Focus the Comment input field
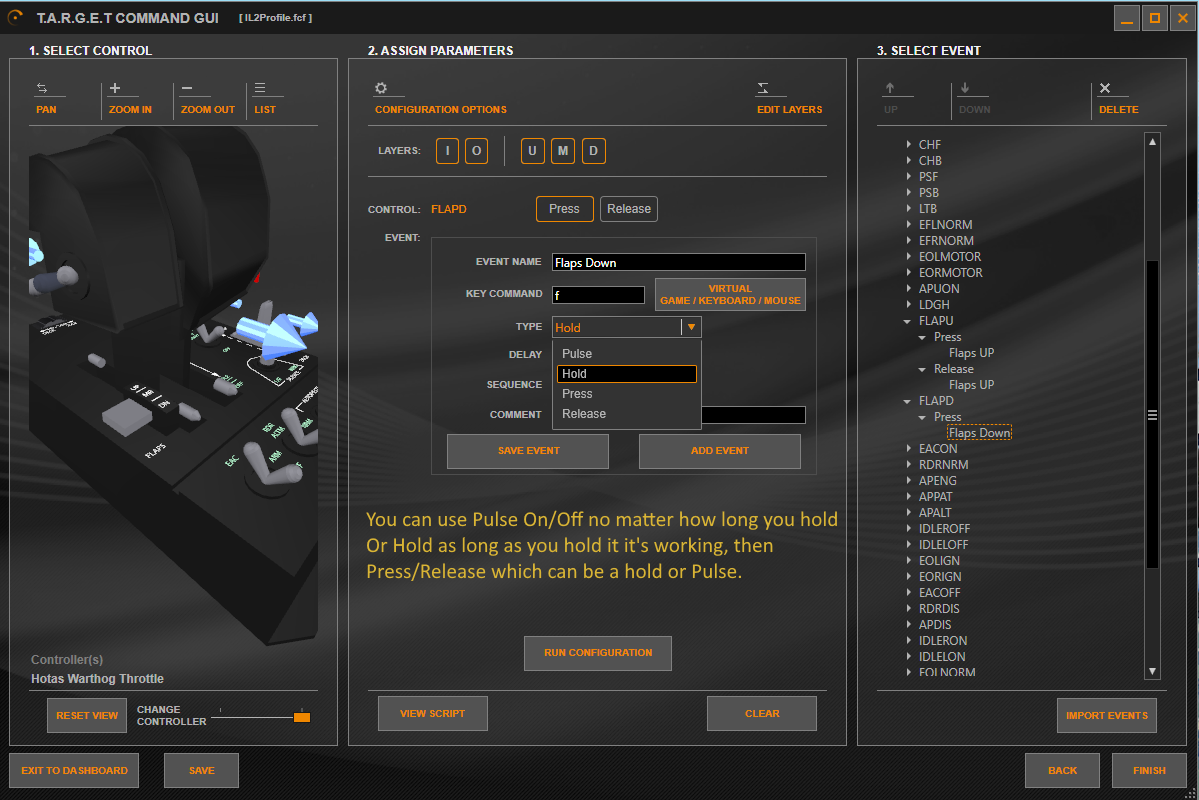 point(753,415)
